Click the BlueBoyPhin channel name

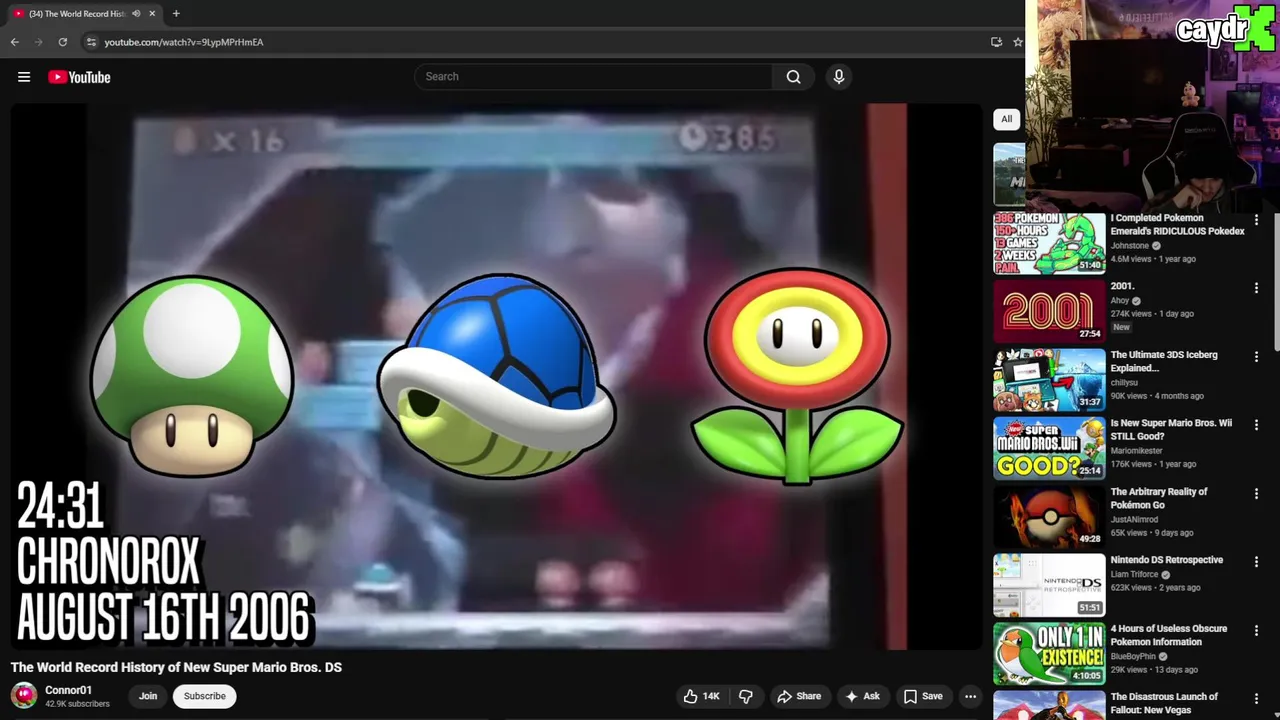click(1132, 656)
